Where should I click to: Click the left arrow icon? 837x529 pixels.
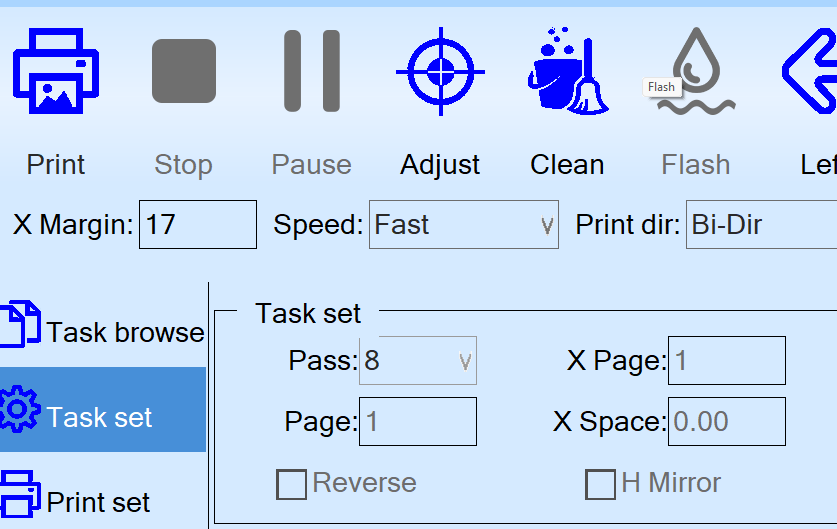[x=810, y=71]
